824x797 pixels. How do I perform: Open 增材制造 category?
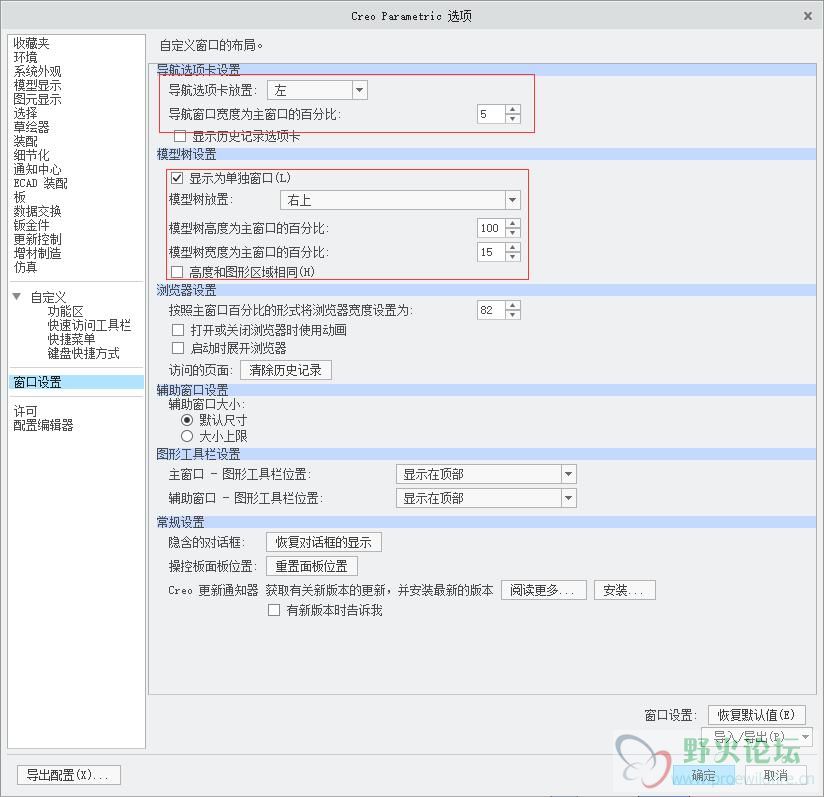click(x=37, y=253)
